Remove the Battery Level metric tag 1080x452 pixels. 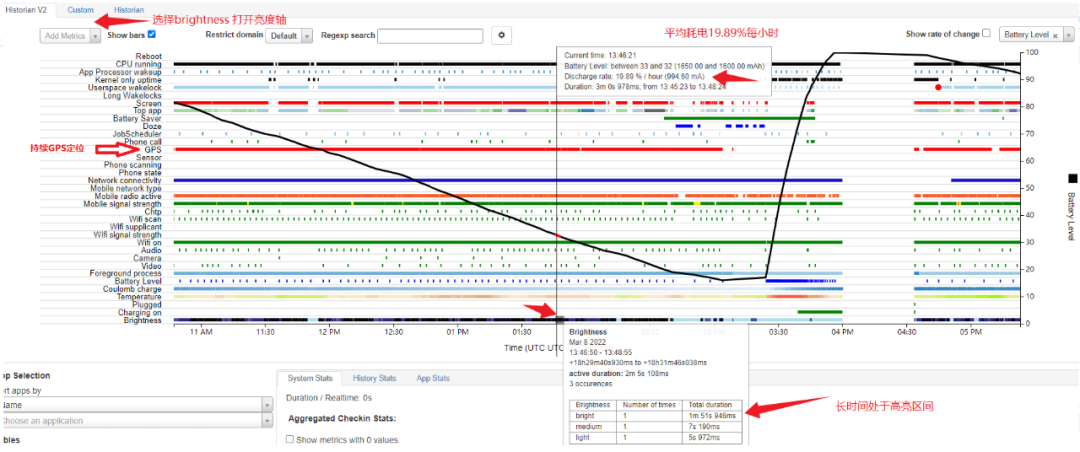[1055, 35]
